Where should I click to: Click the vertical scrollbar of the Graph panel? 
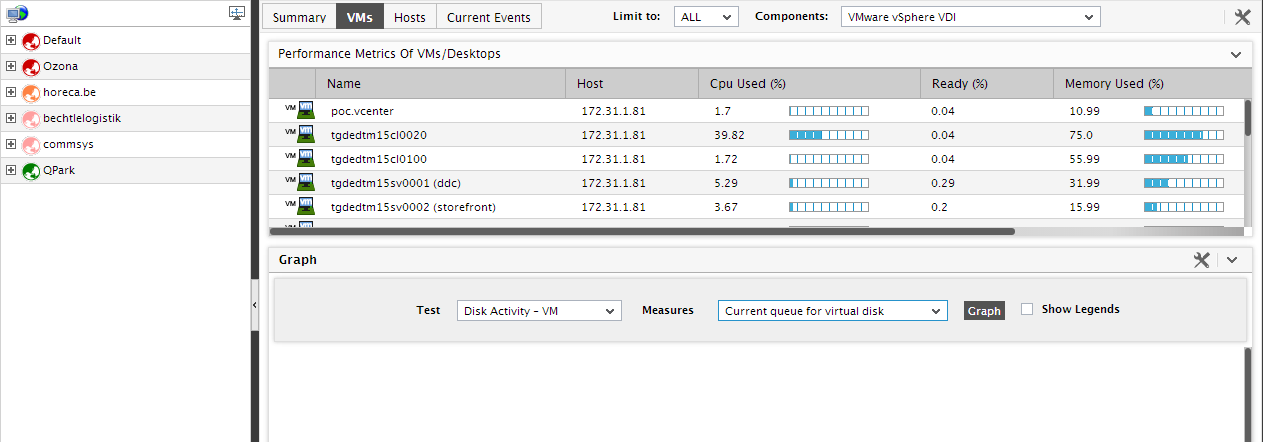point(1247,394)
